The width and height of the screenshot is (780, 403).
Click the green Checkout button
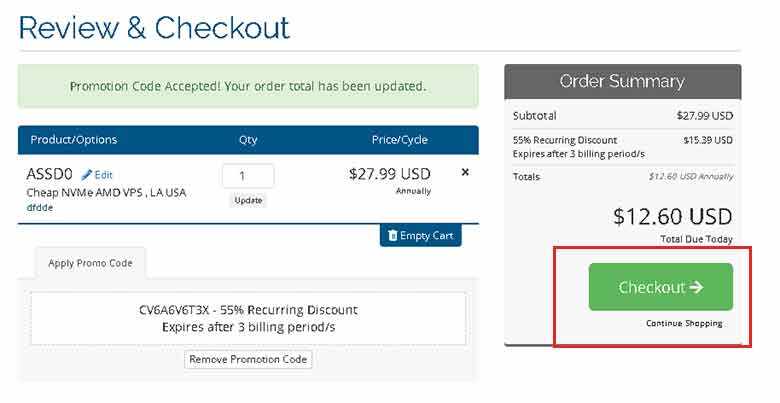pyautogui.click(x=661, y=287)
